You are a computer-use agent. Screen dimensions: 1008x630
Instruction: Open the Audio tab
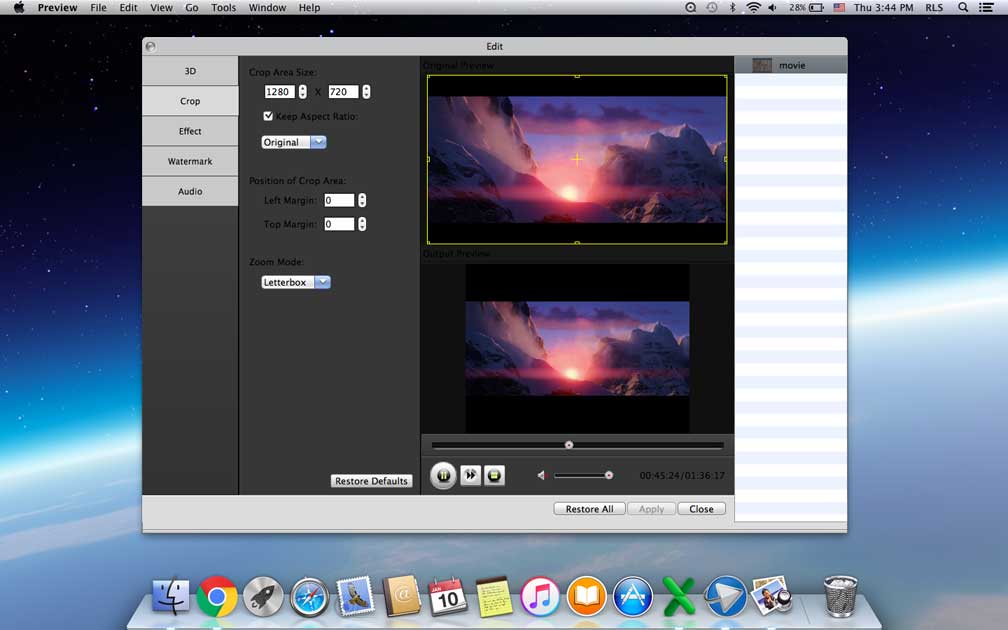(x=190, y=192)
